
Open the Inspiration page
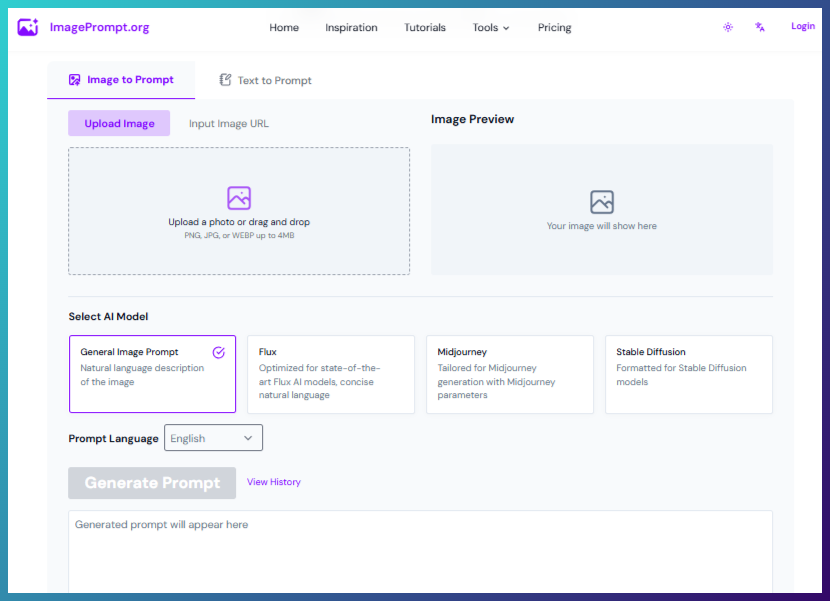[351, 28]
